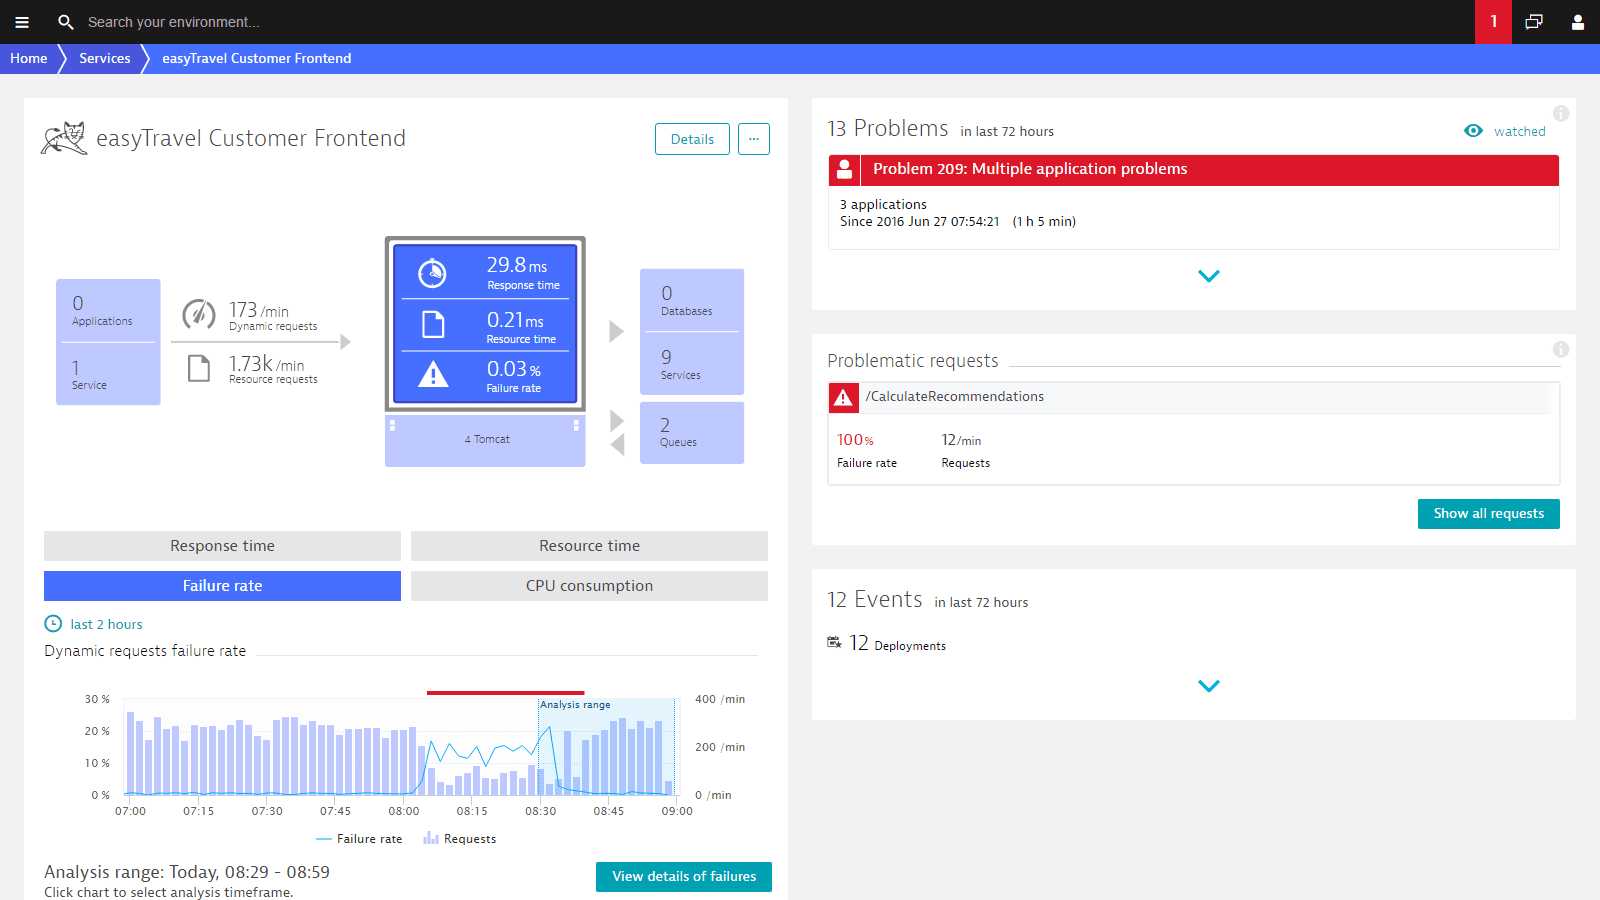
Task: Click the resource time document icon
Action: pyautogui.click(x=433, y=325)
